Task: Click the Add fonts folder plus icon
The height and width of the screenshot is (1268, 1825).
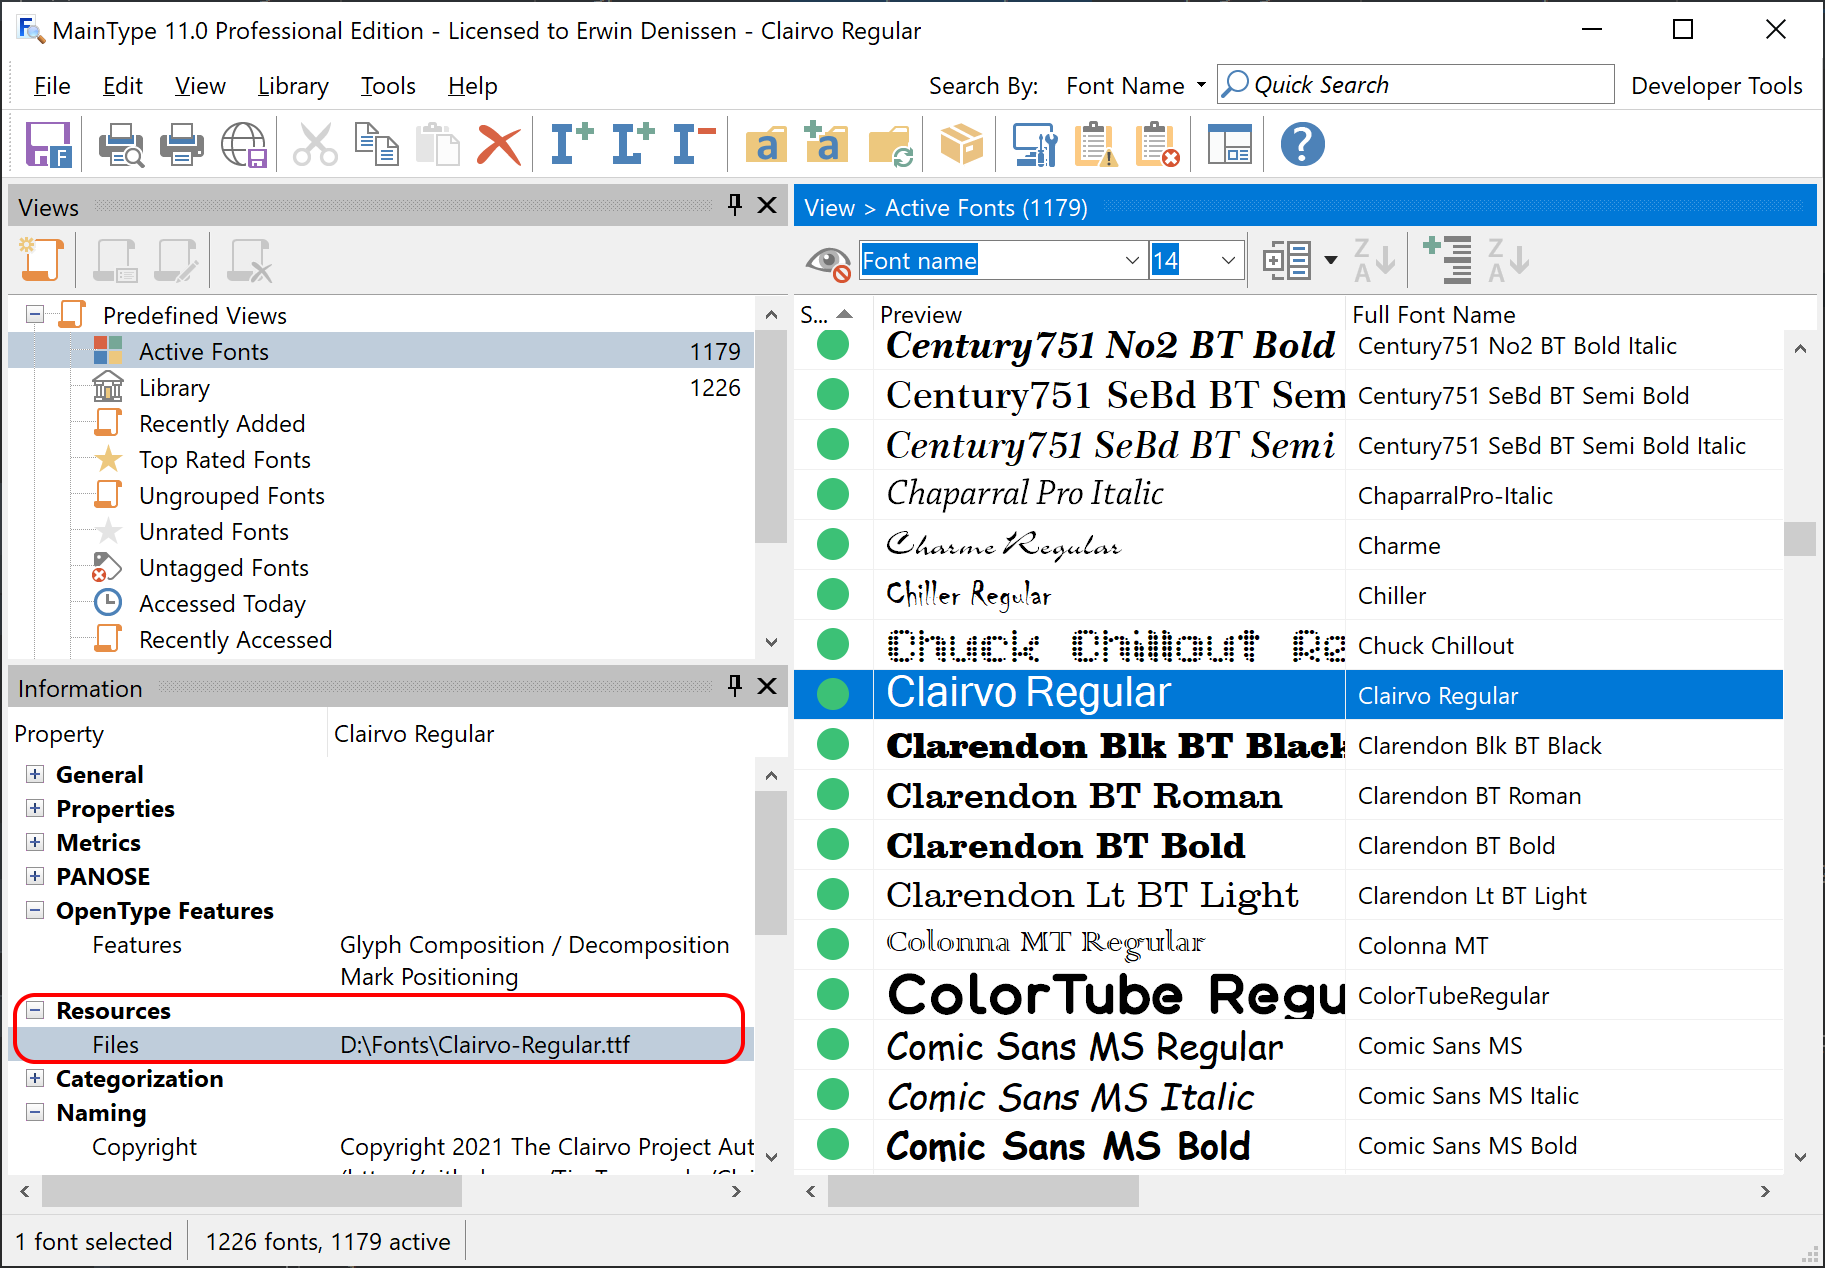Action: [x=826, y=145]
